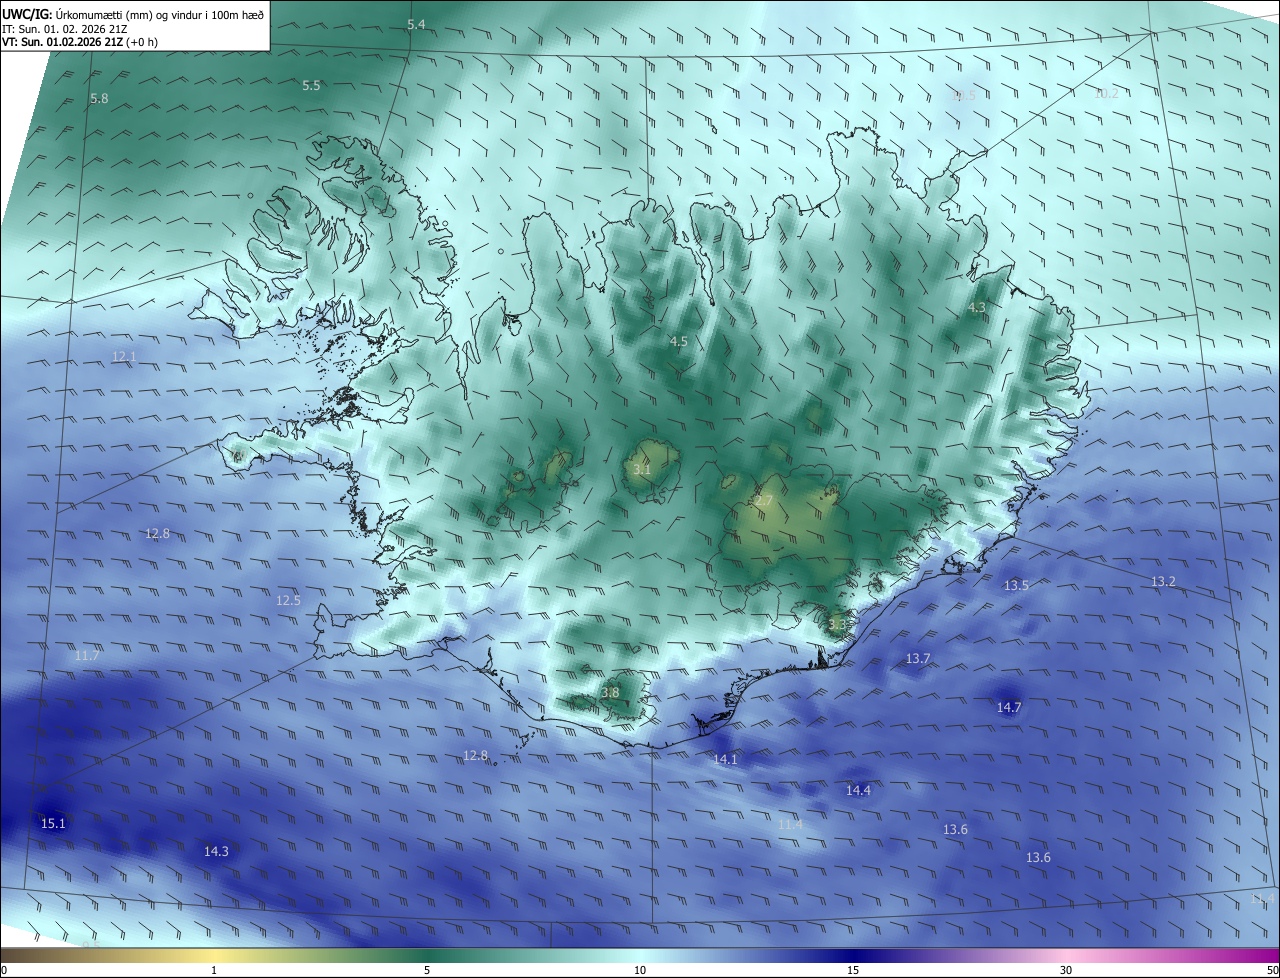Click the 13.7 value label over the sea
Screen dimensions: 1280x978
coord(918,658)
